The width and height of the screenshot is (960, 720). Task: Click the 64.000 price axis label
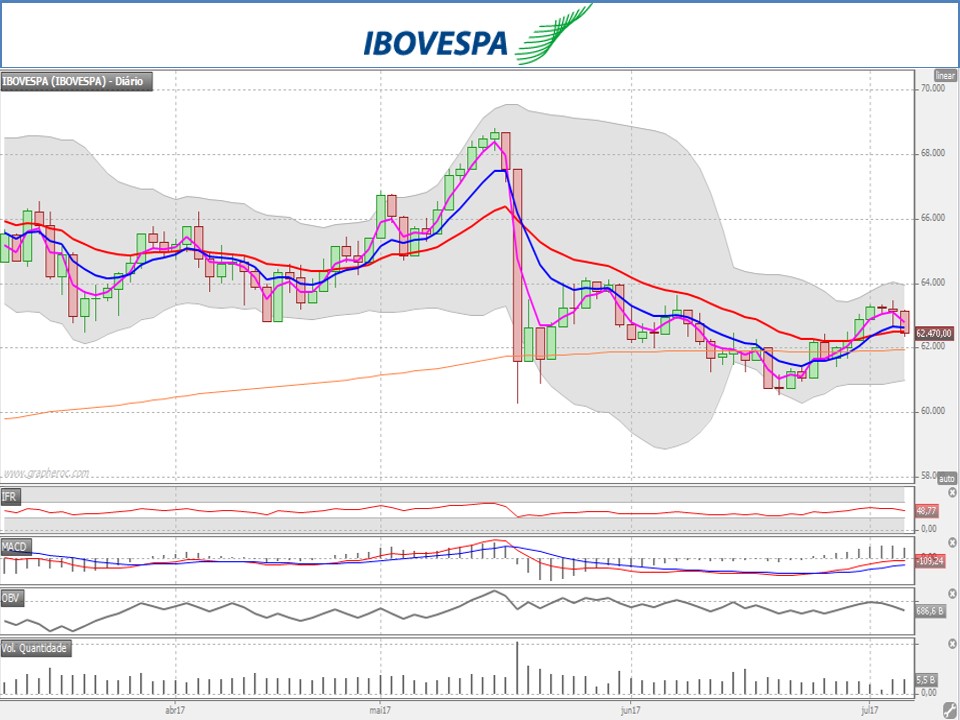click(932, 283)
